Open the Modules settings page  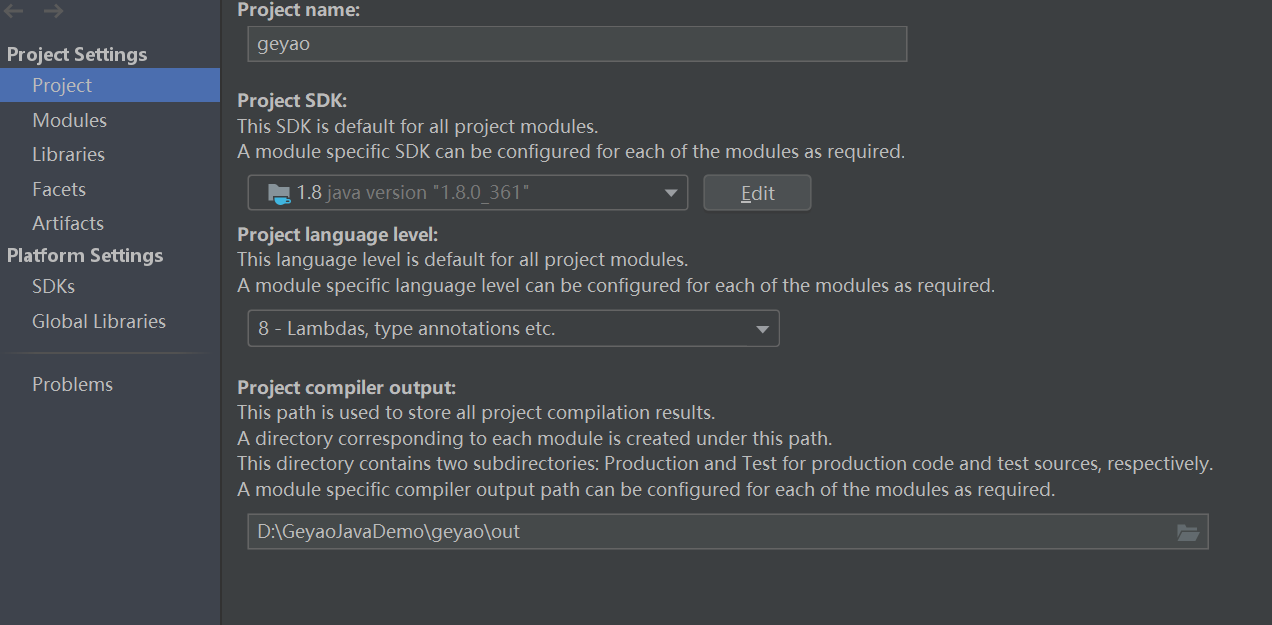[x=69, y=120]
